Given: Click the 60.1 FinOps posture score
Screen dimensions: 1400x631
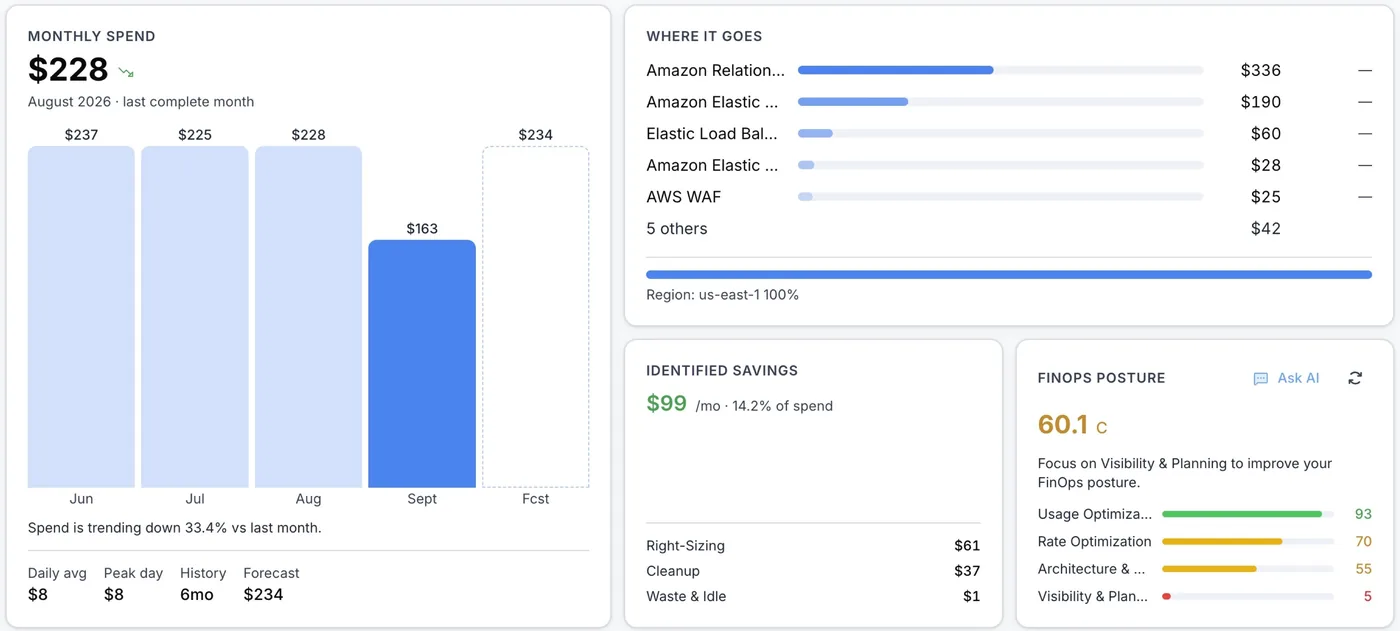Looking at the screenshot, I should [x=1063, y=425].
